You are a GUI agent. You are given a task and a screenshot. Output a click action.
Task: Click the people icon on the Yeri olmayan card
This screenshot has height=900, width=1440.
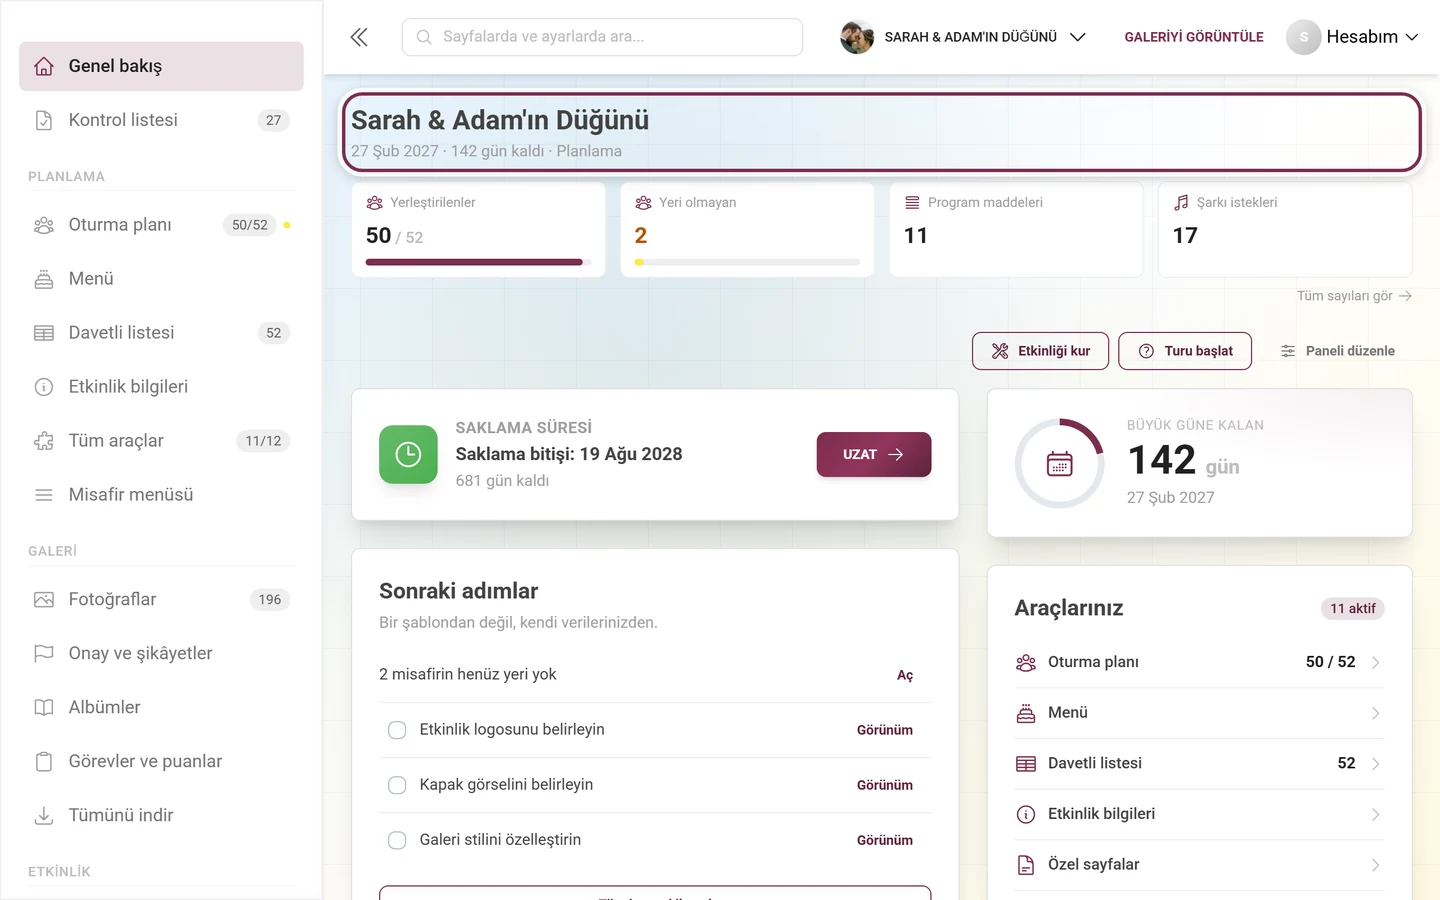pos(643,202)
